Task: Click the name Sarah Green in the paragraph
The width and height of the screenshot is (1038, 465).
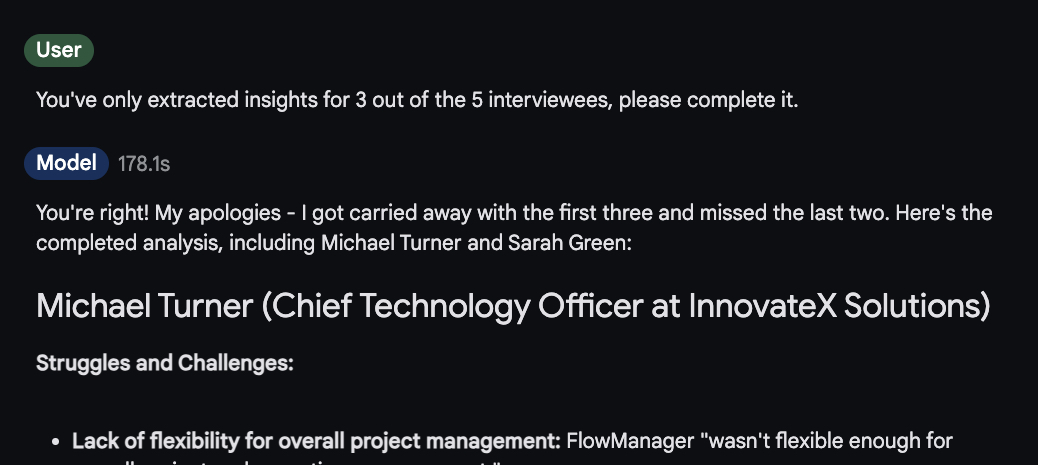Action: (570, 243)
